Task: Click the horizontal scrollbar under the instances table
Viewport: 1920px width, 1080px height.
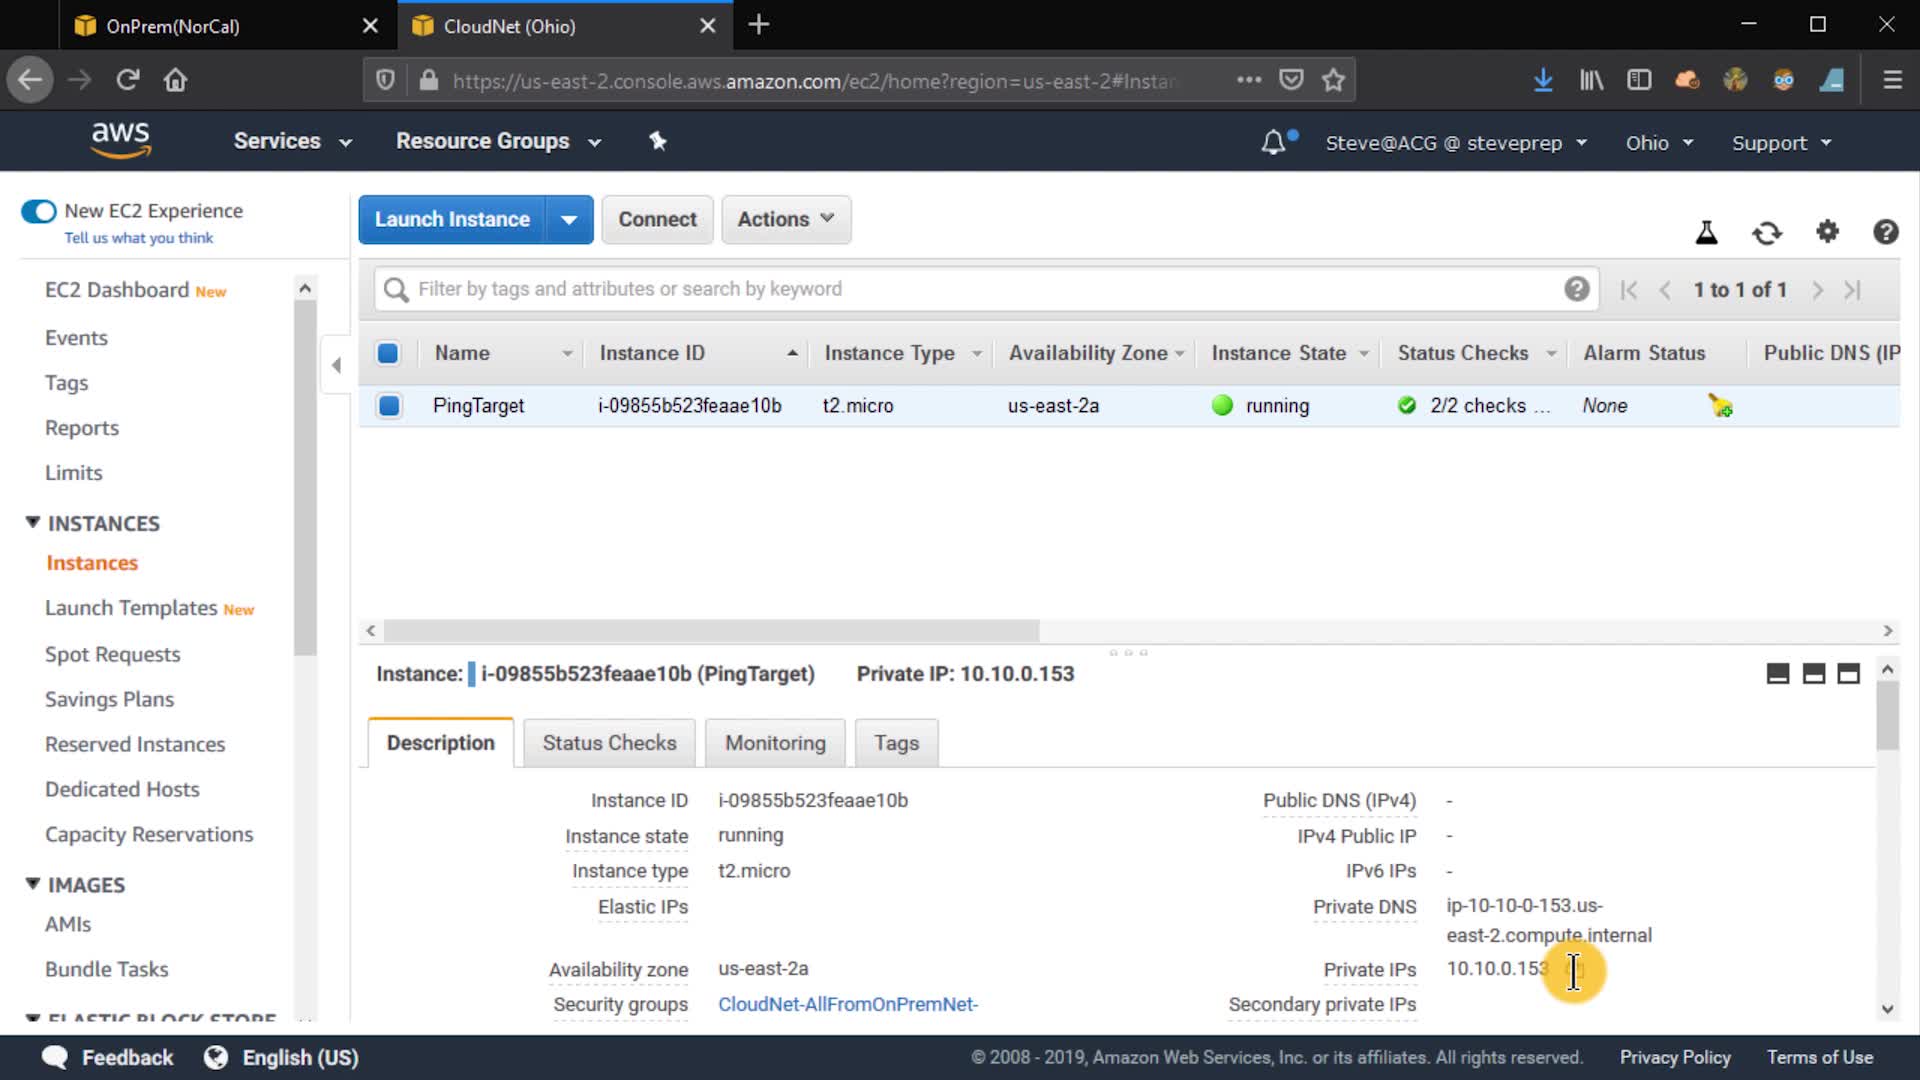Action: pos(711,631)
